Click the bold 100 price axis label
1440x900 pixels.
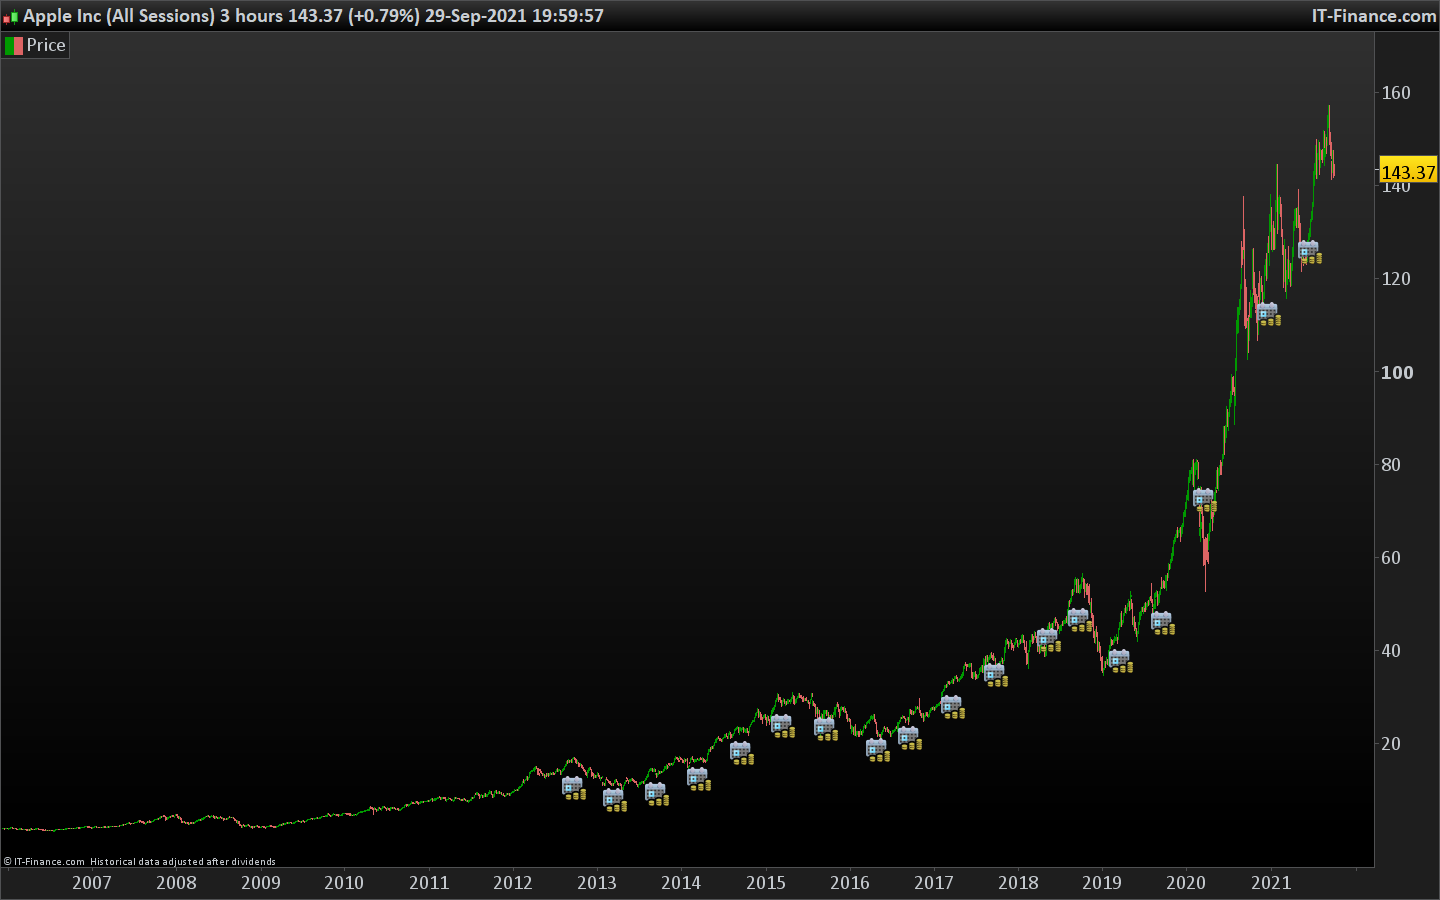[1397, 373]
